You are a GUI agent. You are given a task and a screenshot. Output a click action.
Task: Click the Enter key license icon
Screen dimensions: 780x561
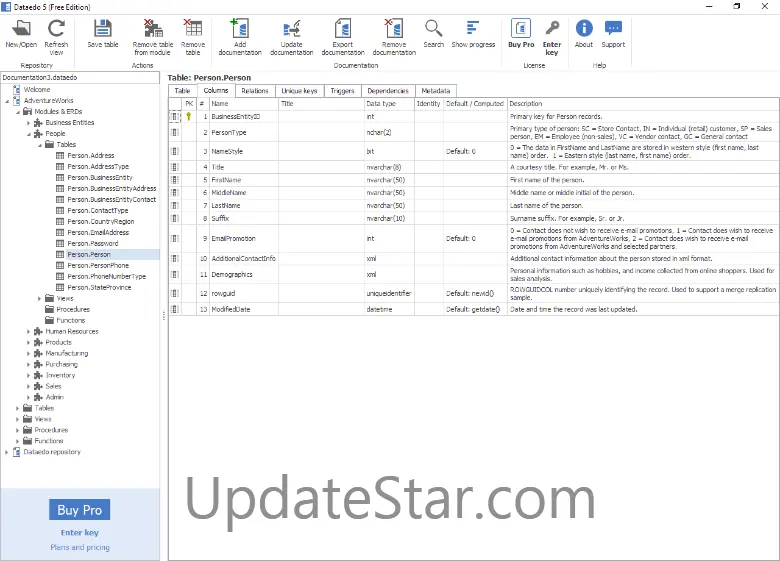[x=552, y=29]
